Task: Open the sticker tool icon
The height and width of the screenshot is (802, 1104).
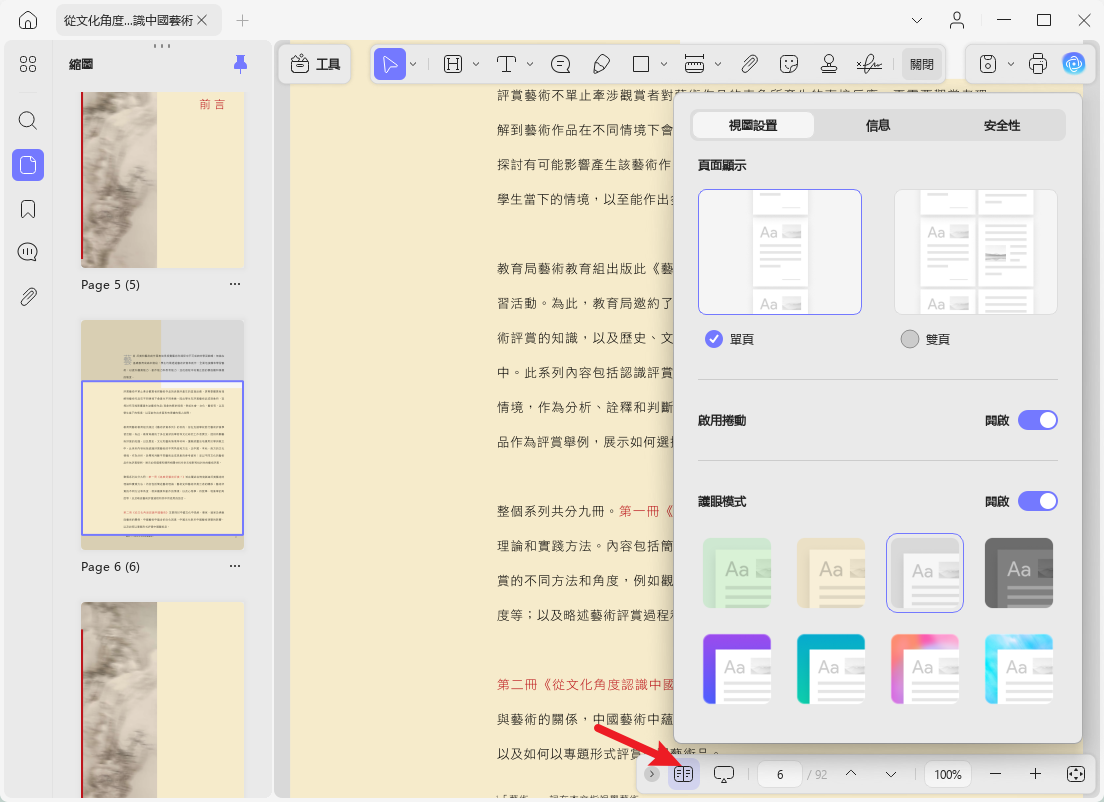Action: tap(789, 64)
